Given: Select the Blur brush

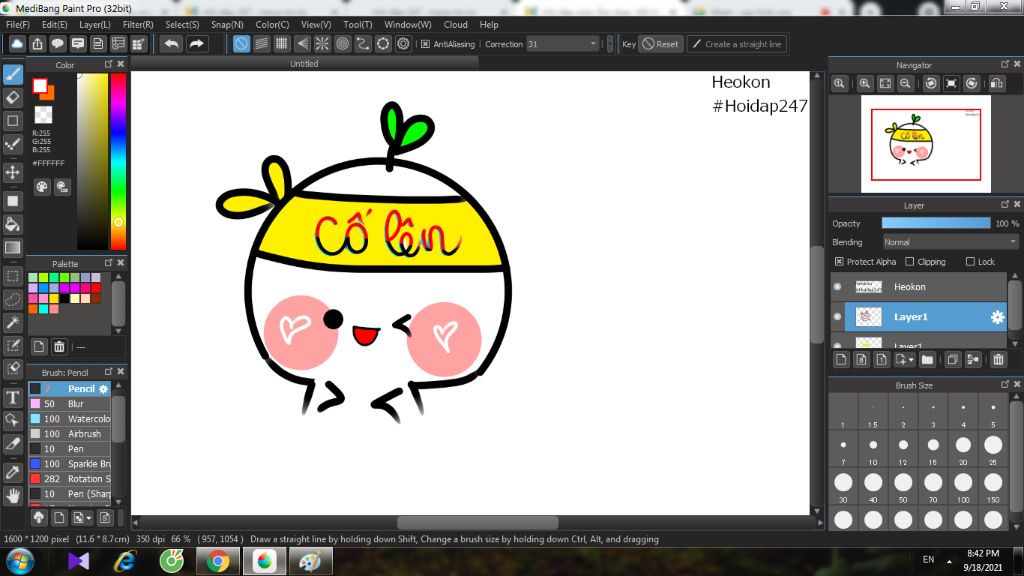Looking at the screenshot, I should coord(69,404).
